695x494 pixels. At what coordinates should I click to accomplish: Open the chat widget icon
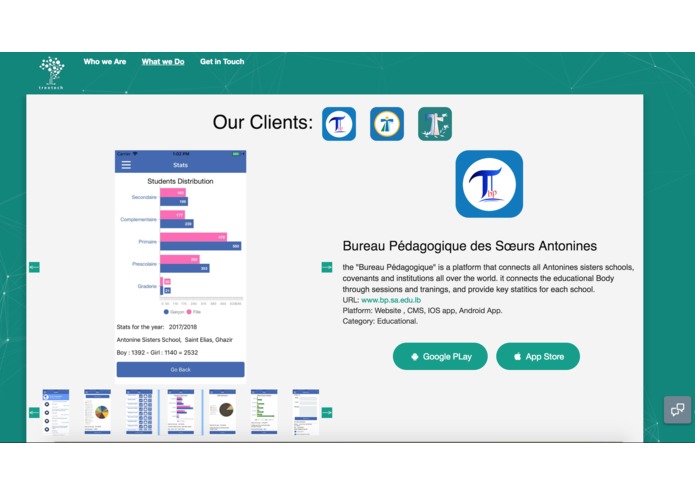(677, 410)
